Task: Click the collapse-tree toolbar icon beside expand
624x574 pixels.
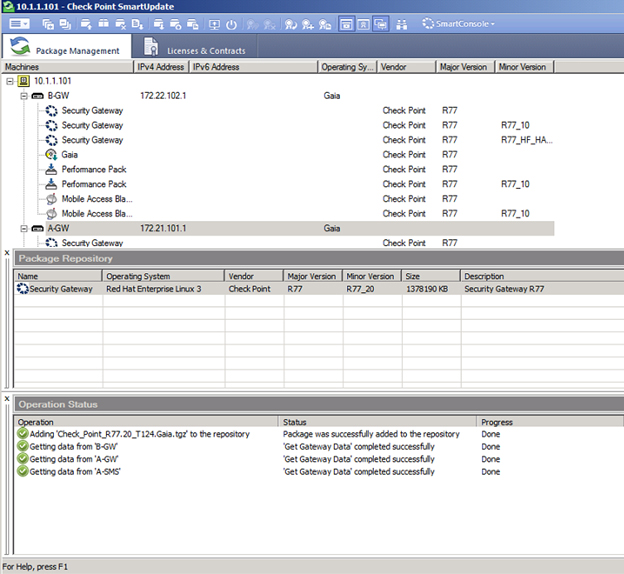Action: pos(65,24)
